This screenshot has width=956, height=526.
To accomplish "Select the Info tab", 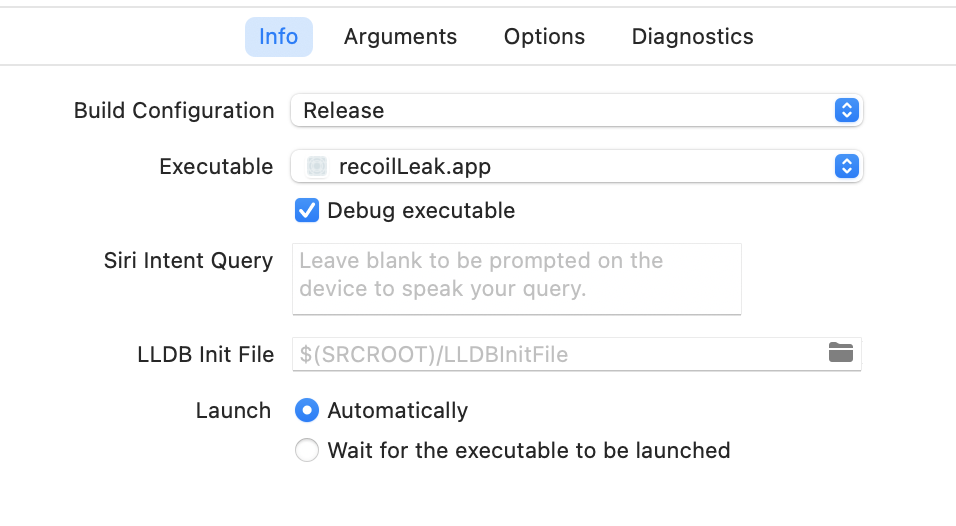I will click(x=279, y=37).
